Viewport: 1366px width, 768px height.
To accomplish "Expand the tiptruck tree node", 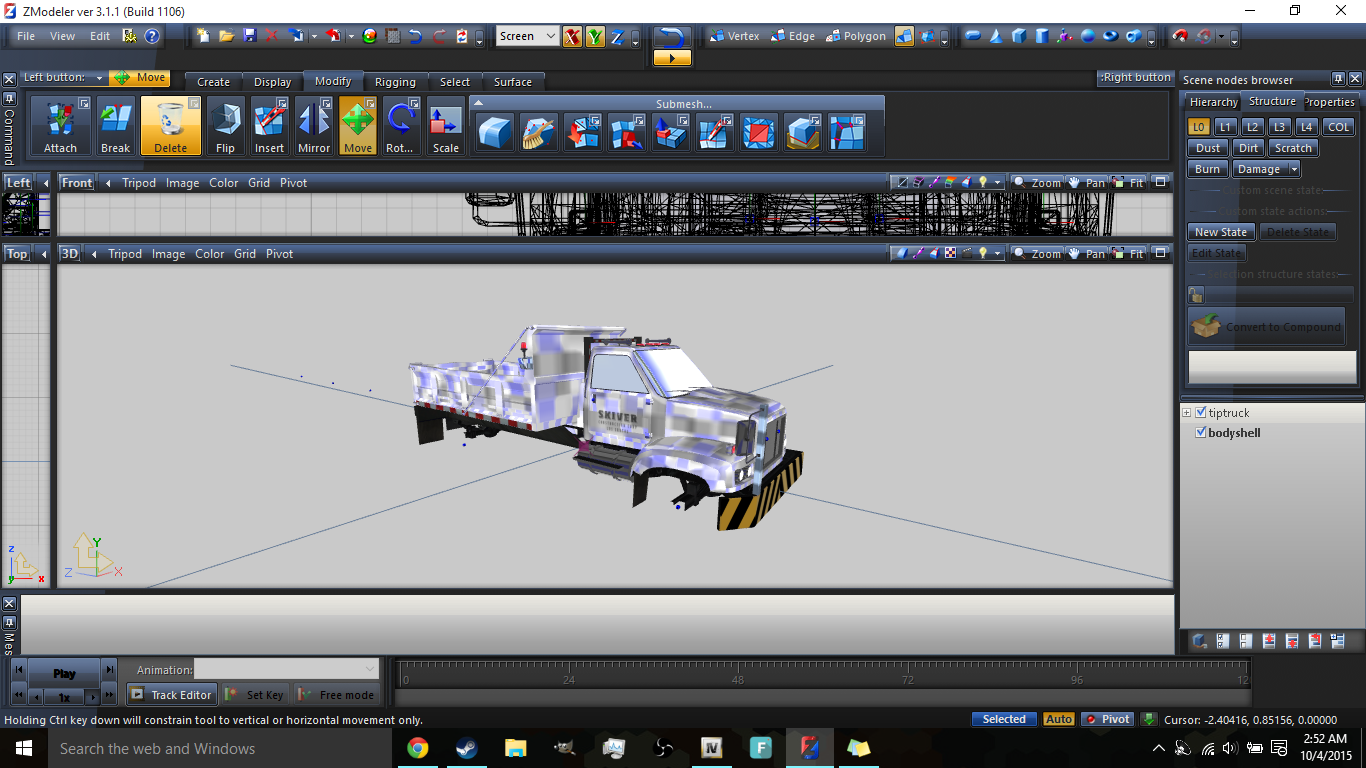I will pyautogui.click(x=1187, y=413).
